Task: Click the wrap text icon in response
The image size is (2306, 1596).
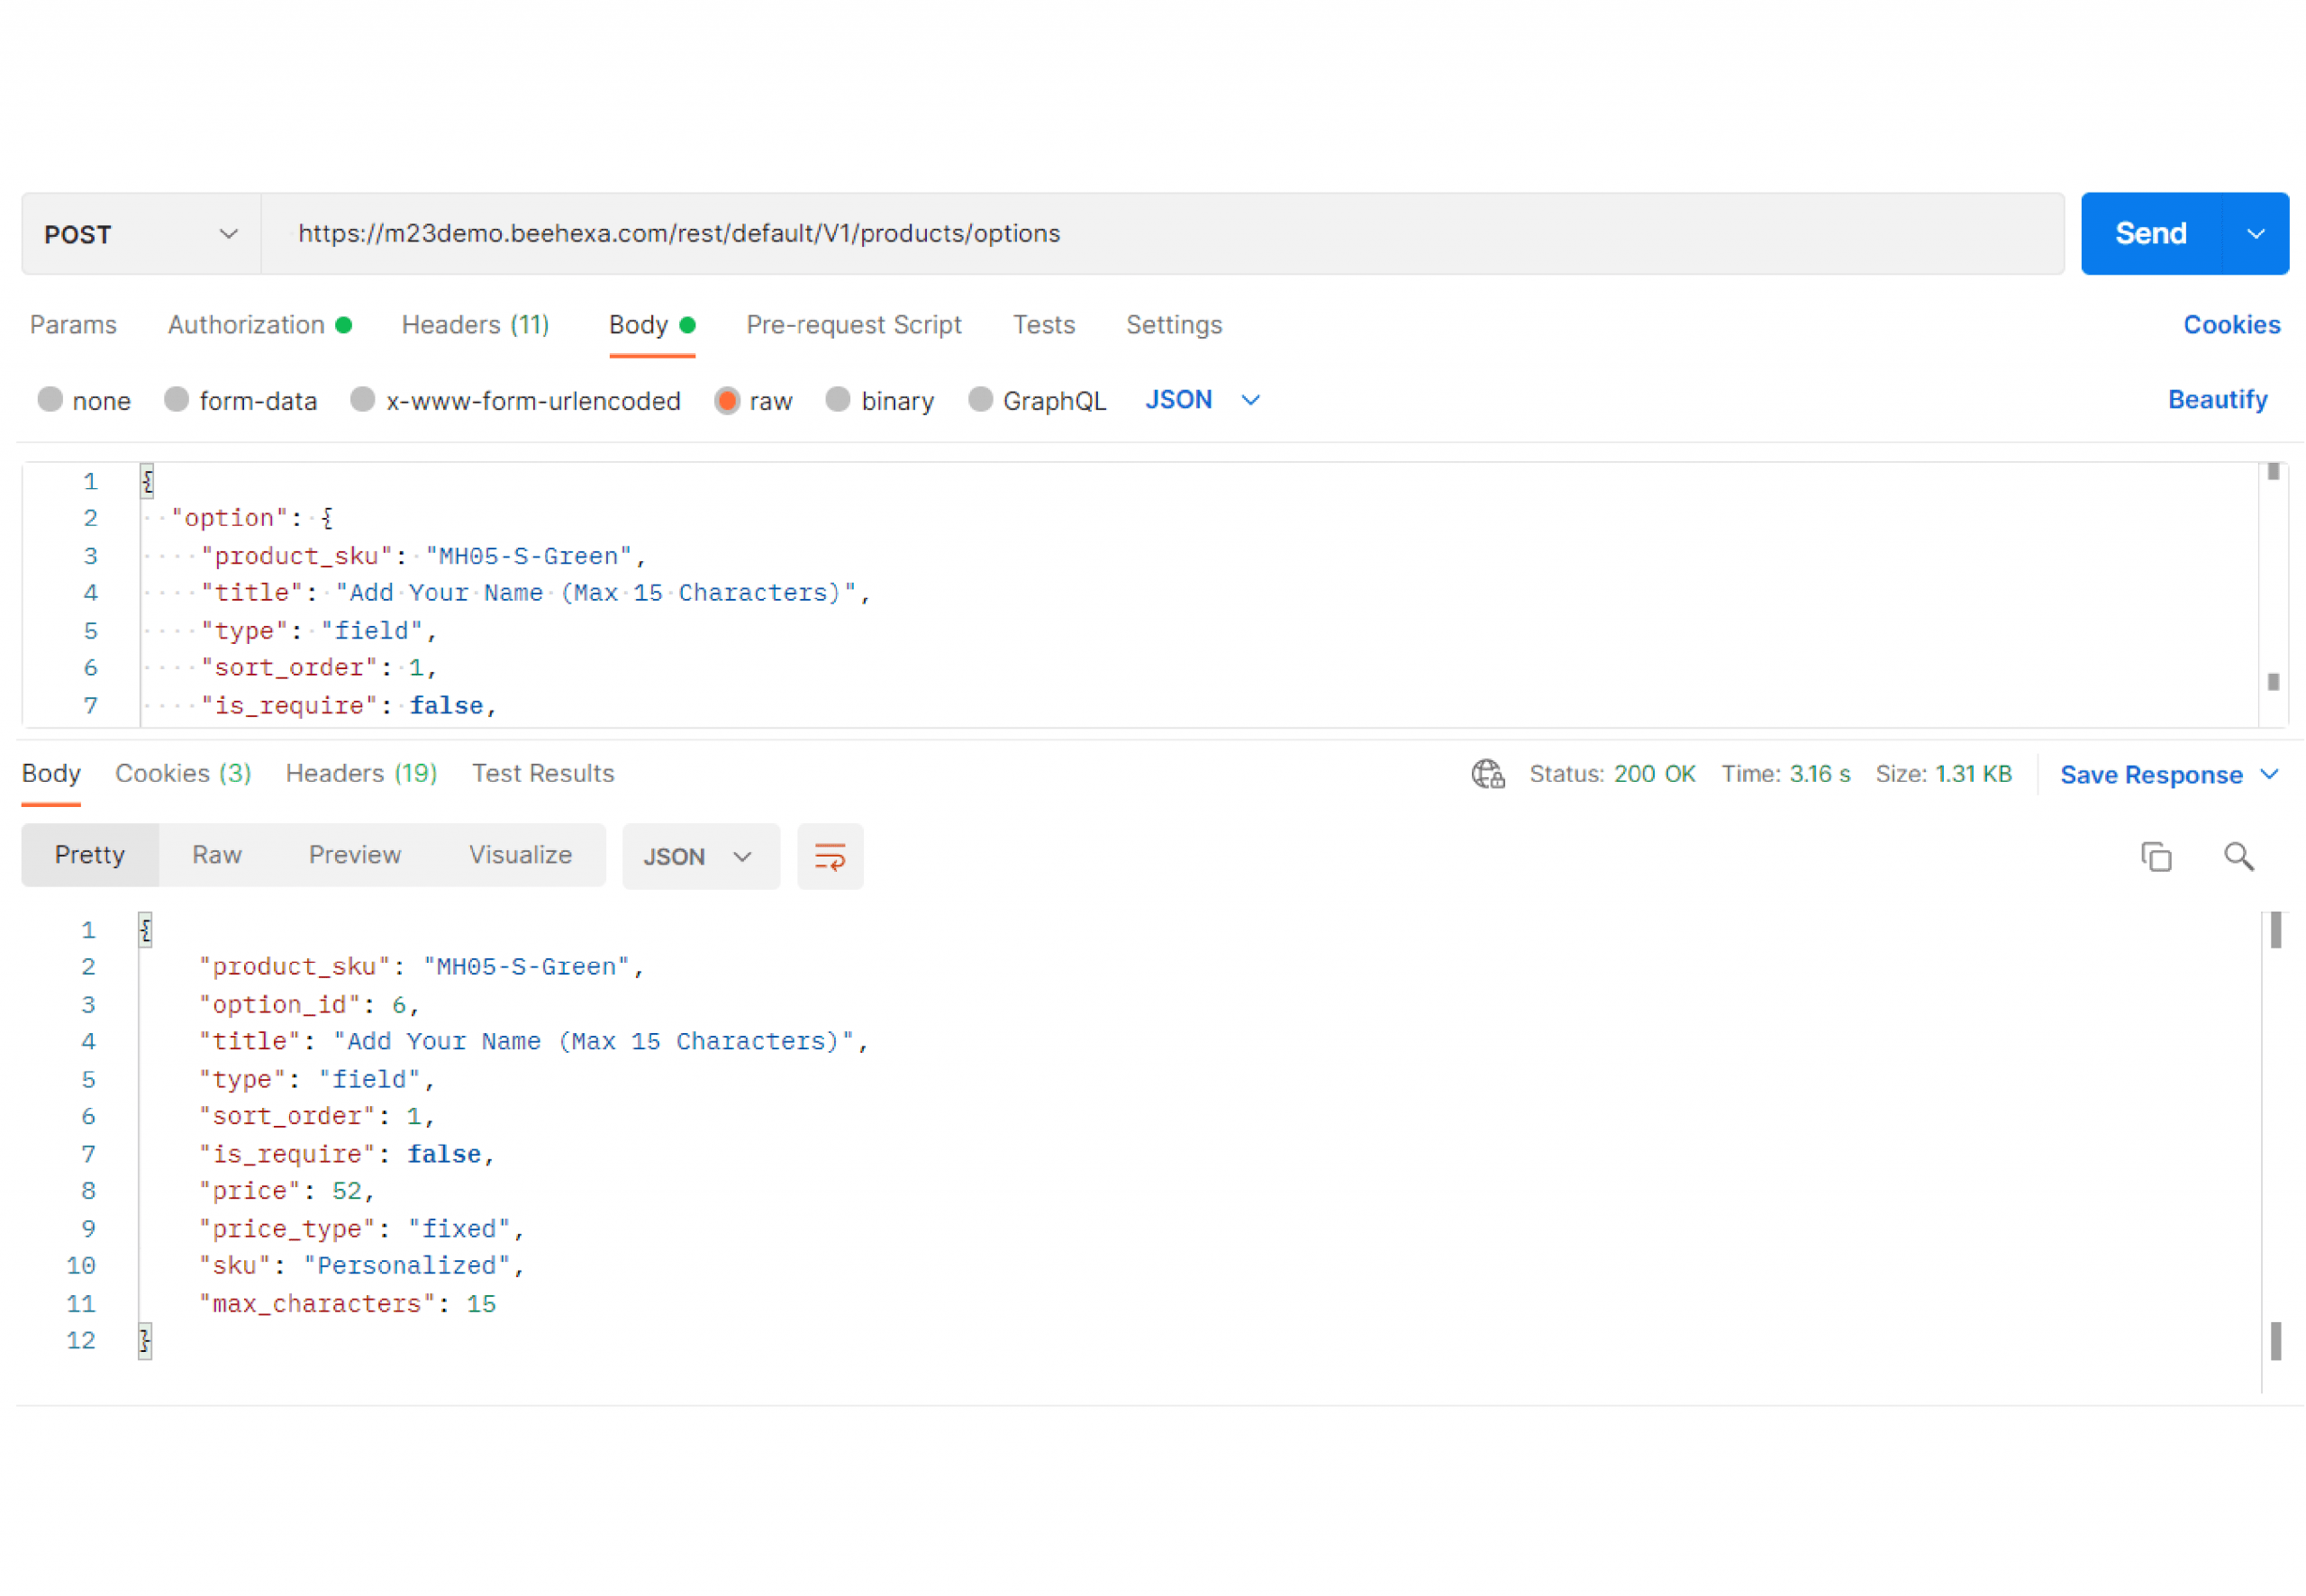Action: coord(831,855)
